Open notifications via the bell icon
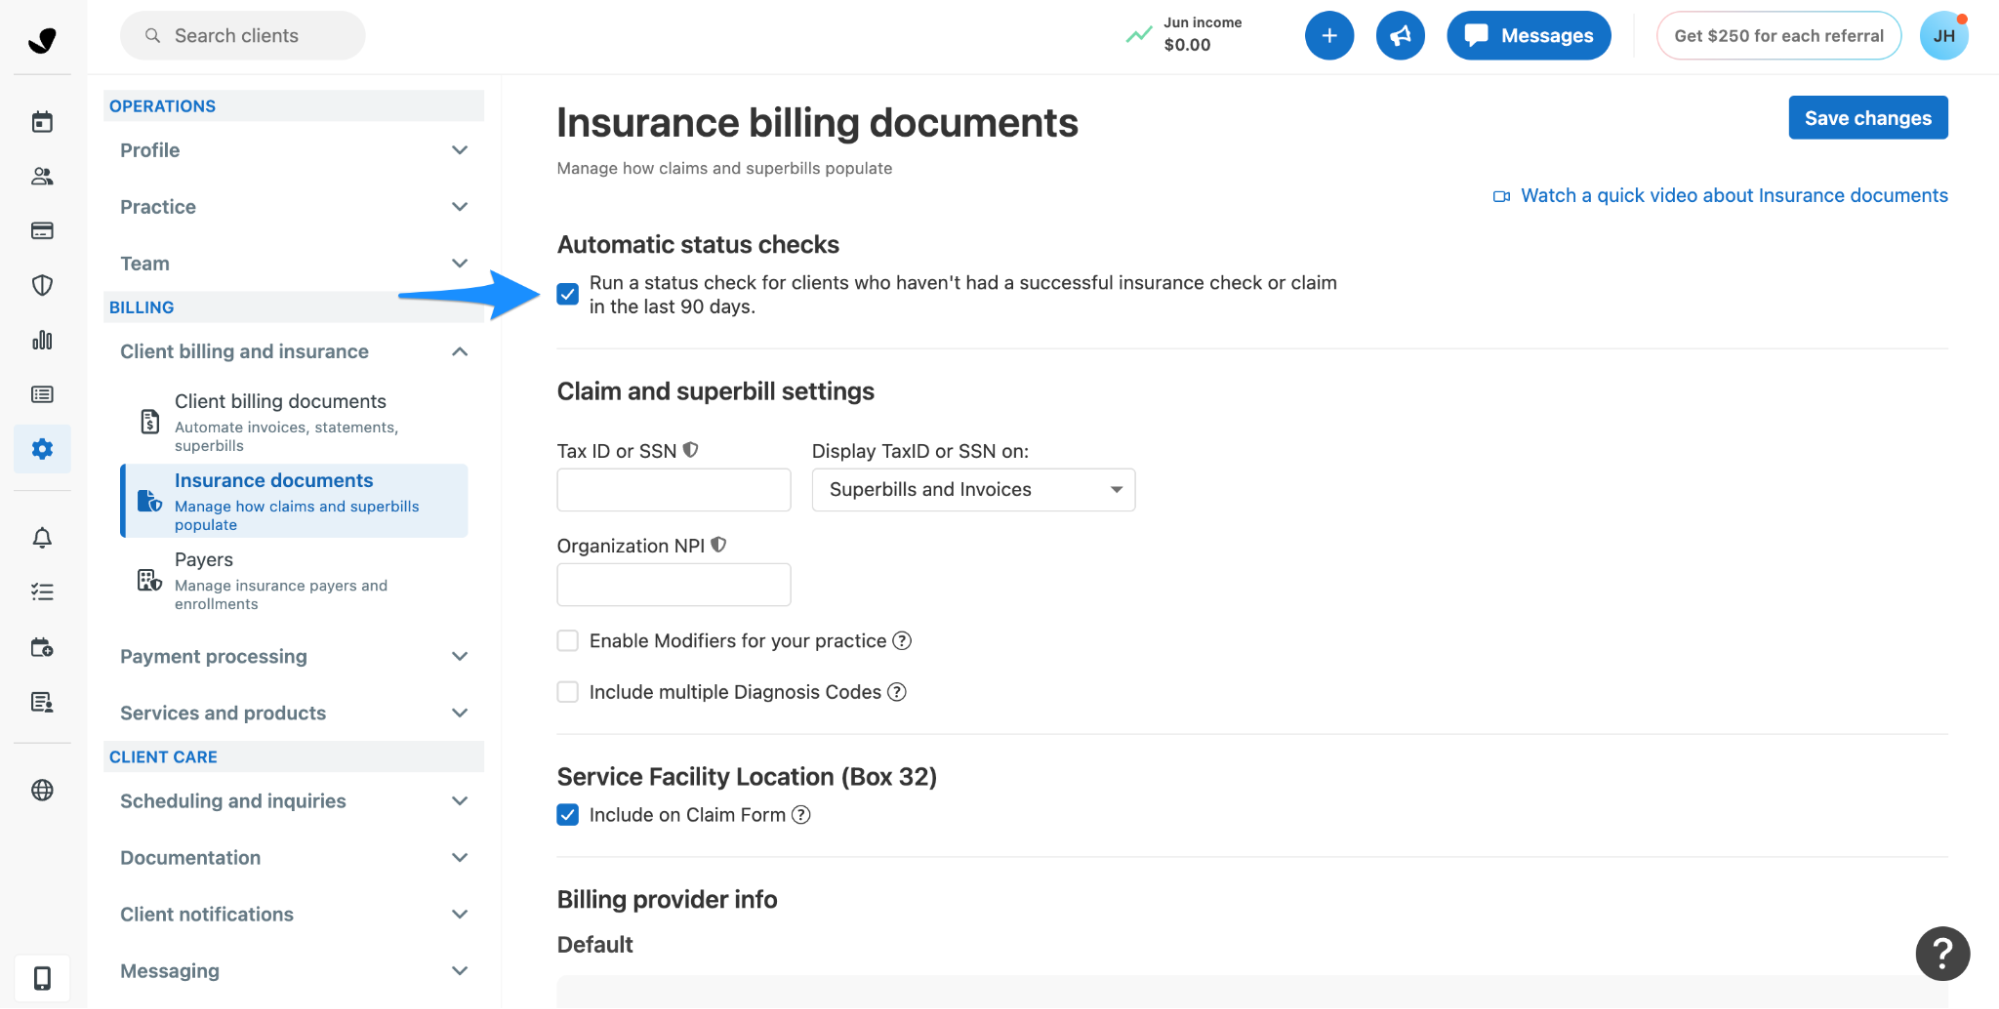The image size is (1999, 1009). 42,537
